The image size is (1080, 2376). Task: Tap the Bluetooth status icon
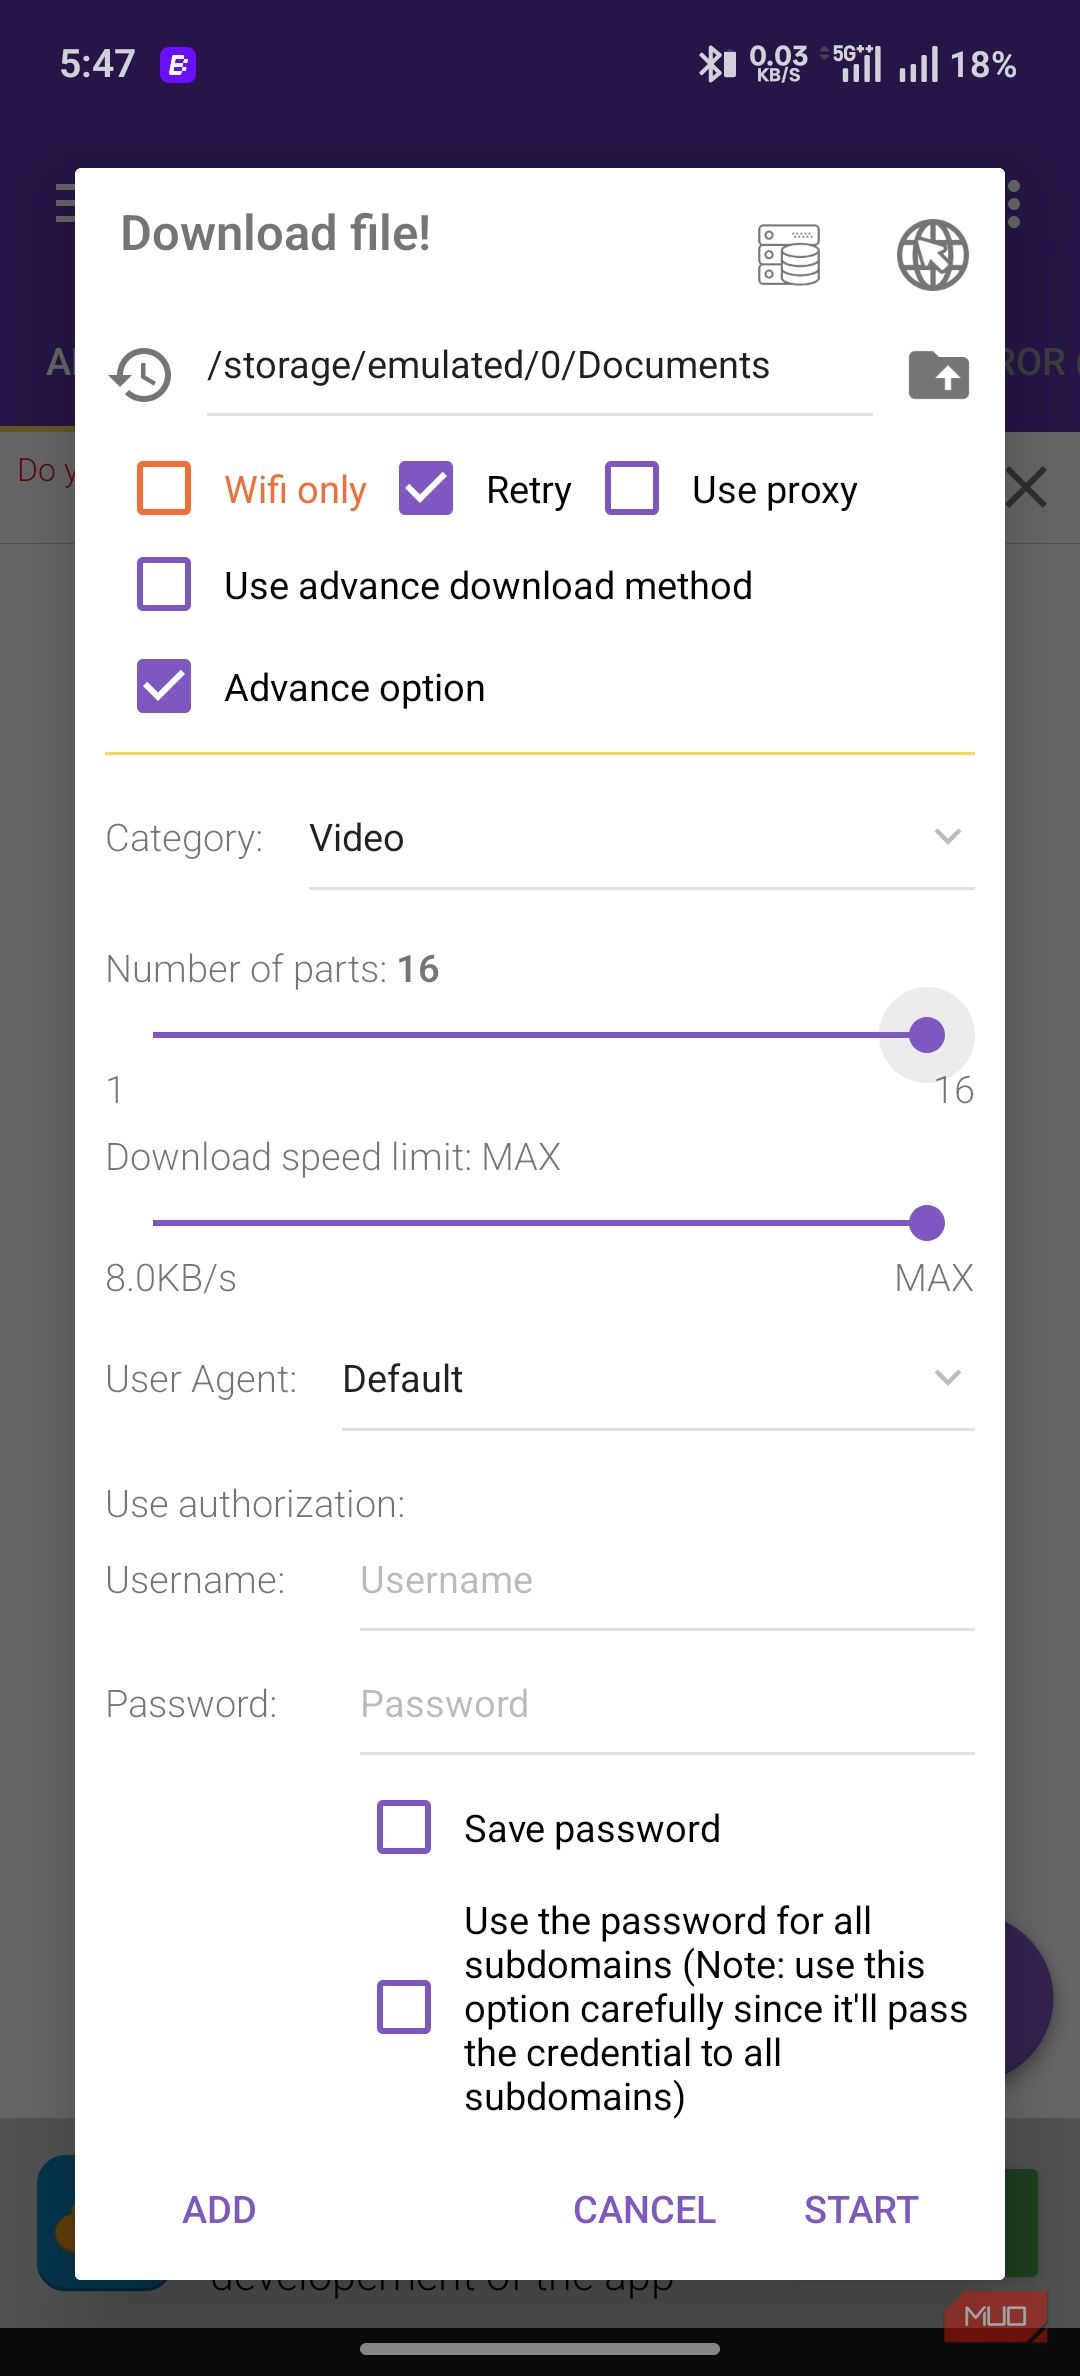click(x=716, y=65)
